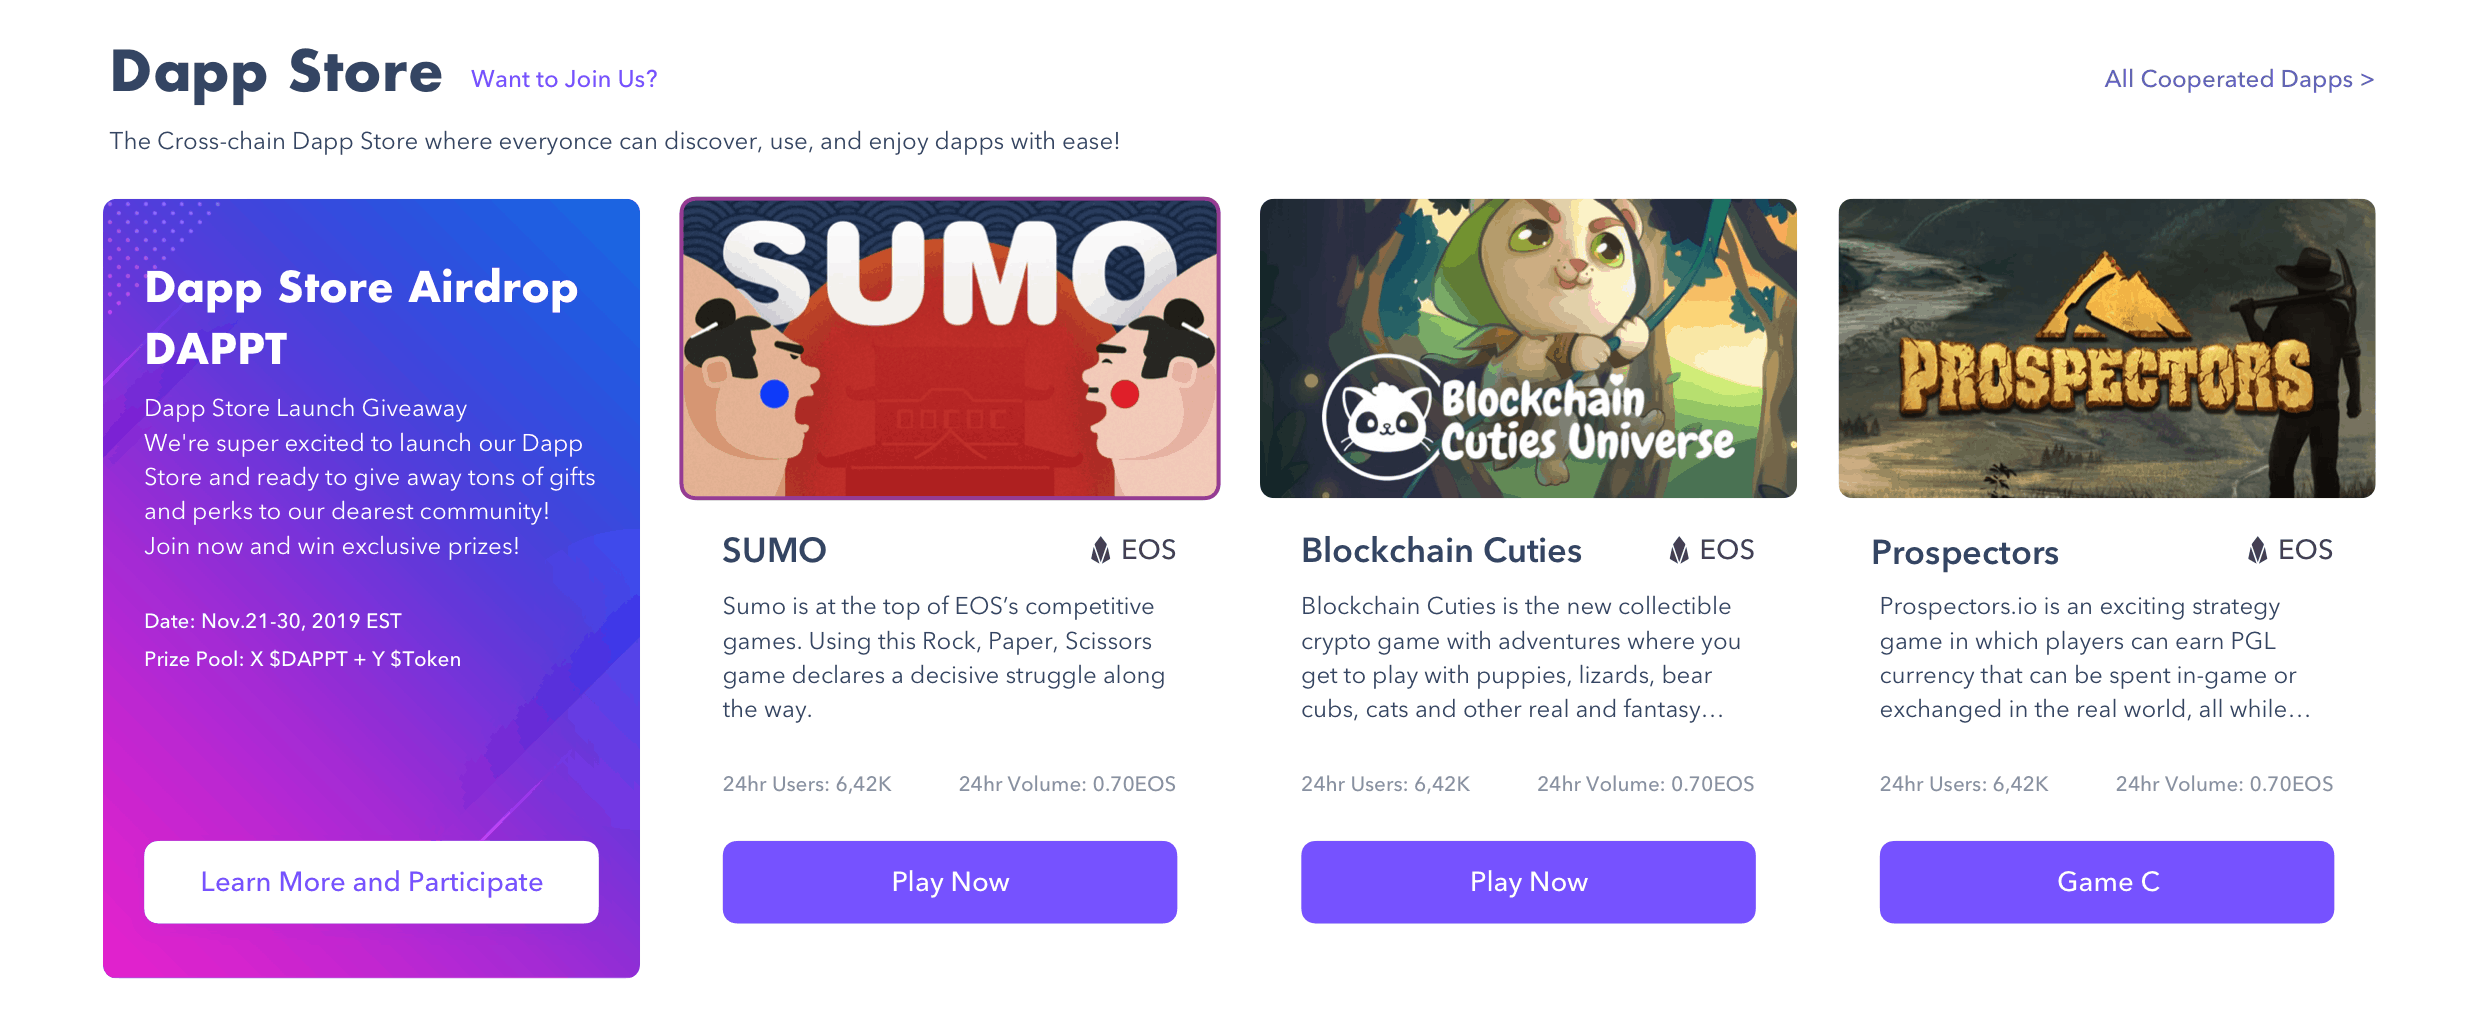Click the Blockchain Cuties description text
The image size is (2476, 1026).
pyautogui.click(x=1520, y=657)
